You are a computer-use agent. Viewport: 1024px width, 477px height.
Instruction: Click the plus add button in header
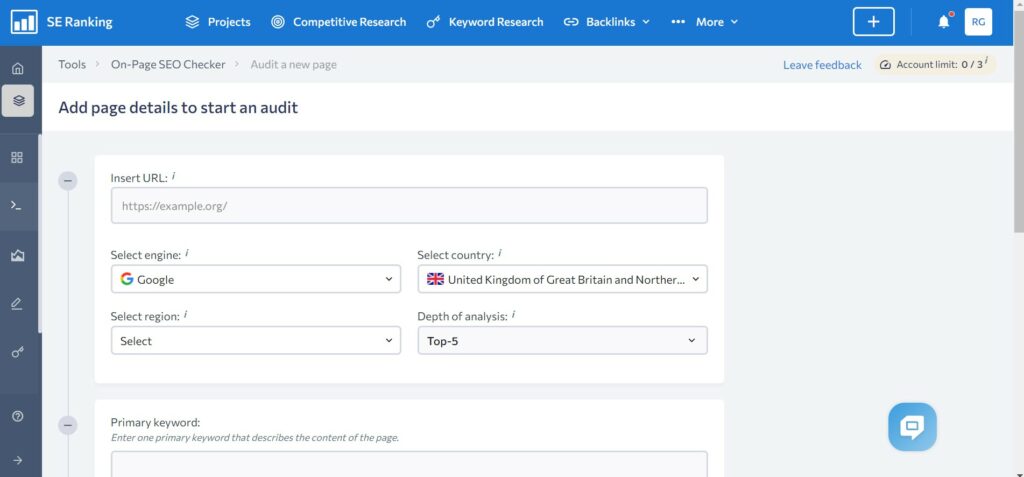[x=874, y=22]
